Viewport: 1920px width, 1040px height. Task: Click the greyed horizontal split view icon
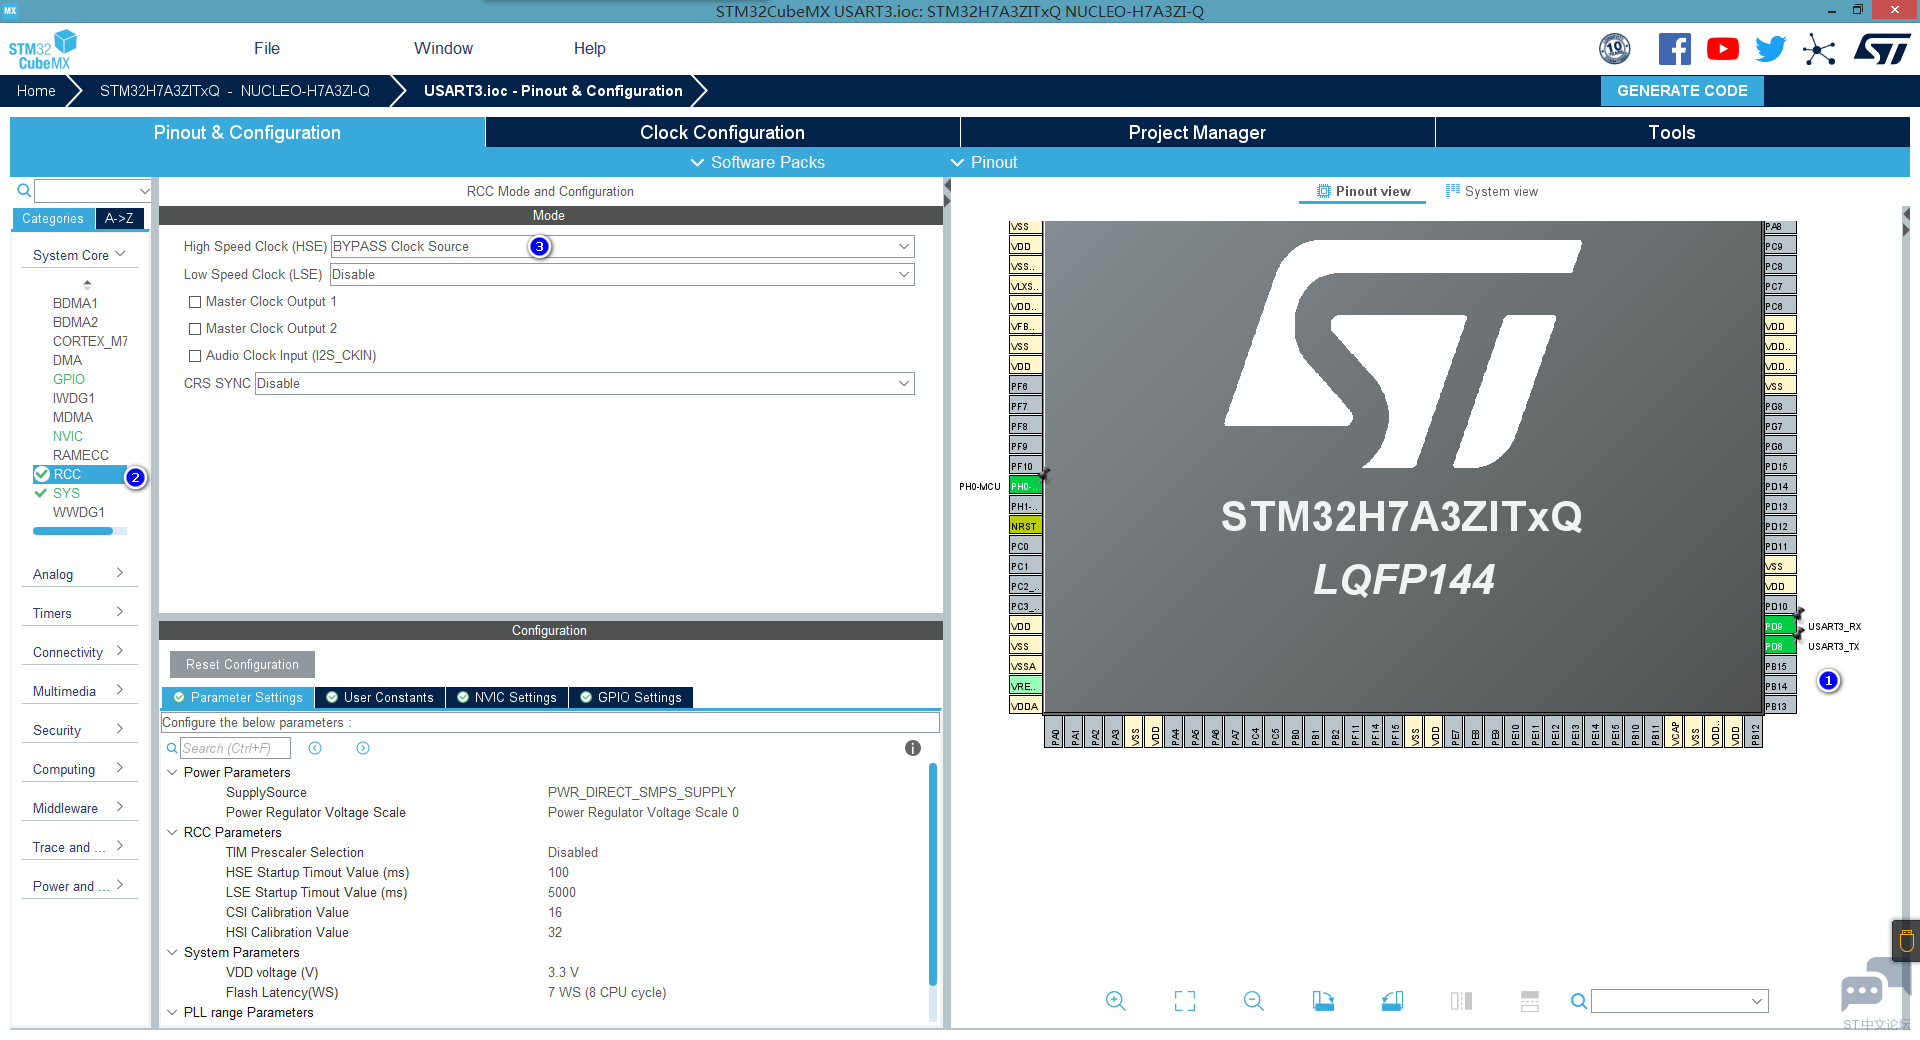1530,1001
